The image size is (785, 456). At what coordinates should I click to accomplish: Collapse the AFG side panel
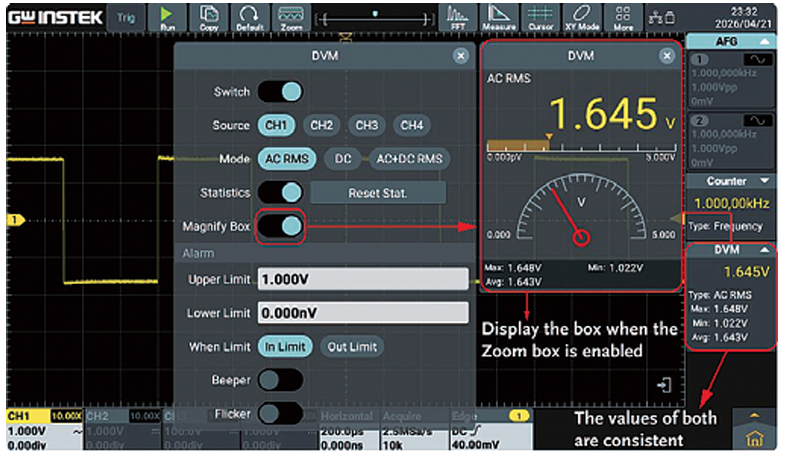click(764, 42)
